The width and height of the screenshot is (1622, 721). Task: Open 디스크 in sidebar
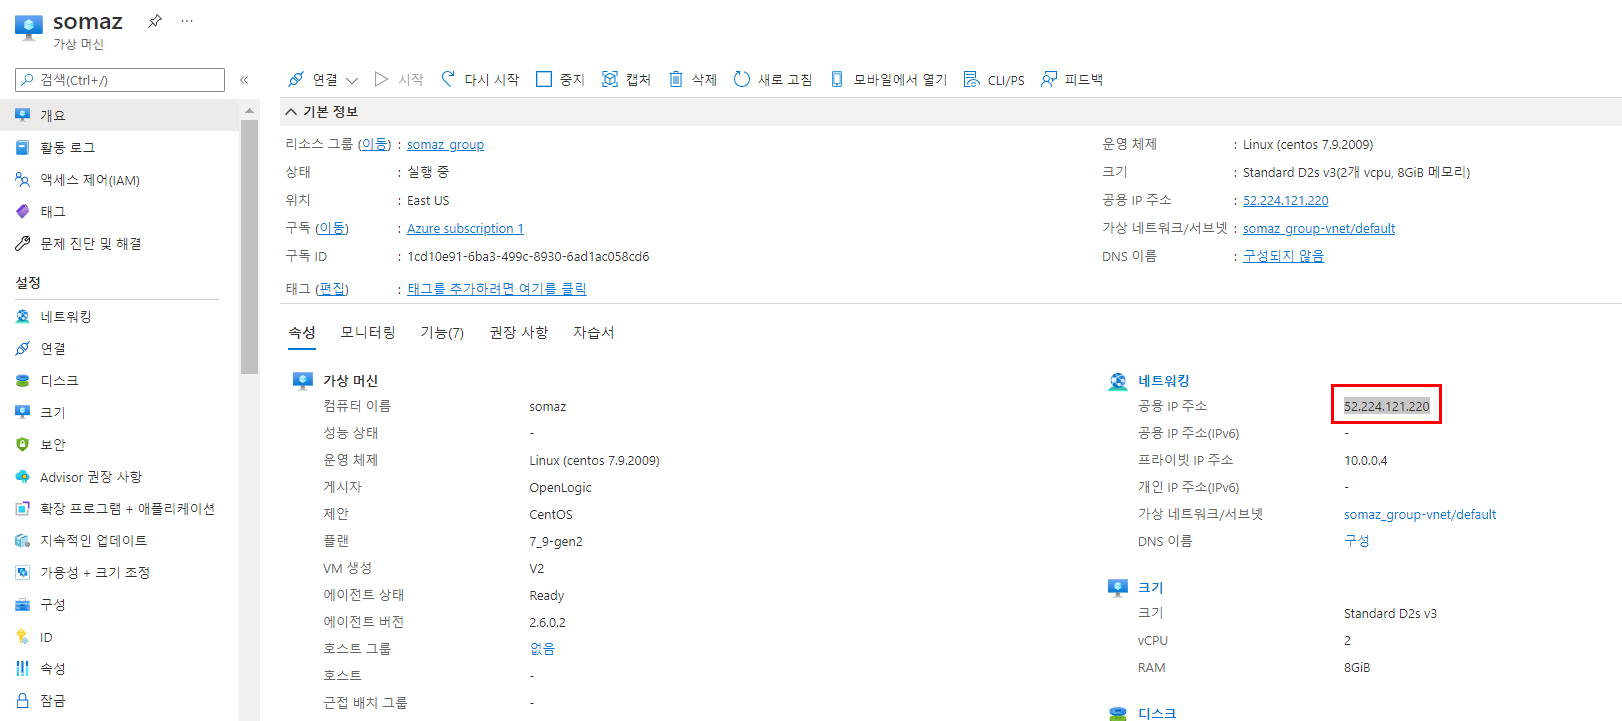click(x=120, y=380)
